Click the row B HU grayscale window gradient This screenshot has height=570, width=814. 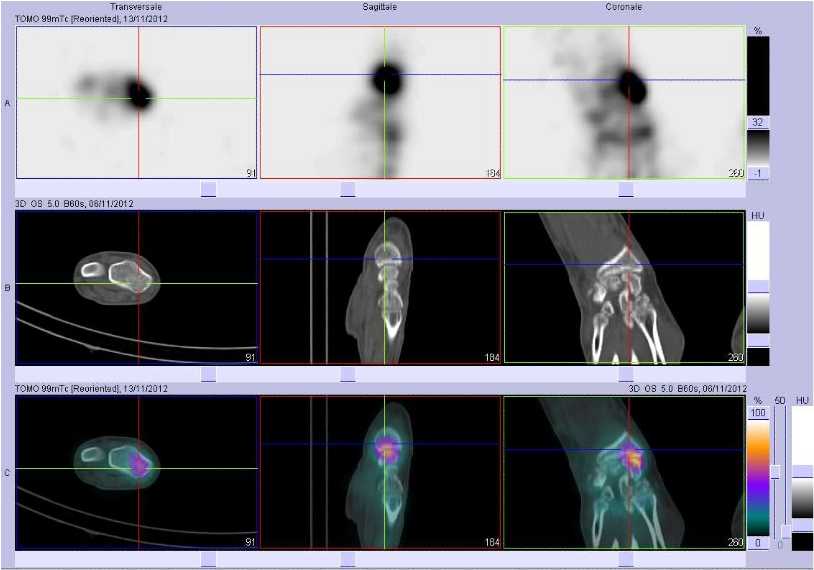click(758, 313)
